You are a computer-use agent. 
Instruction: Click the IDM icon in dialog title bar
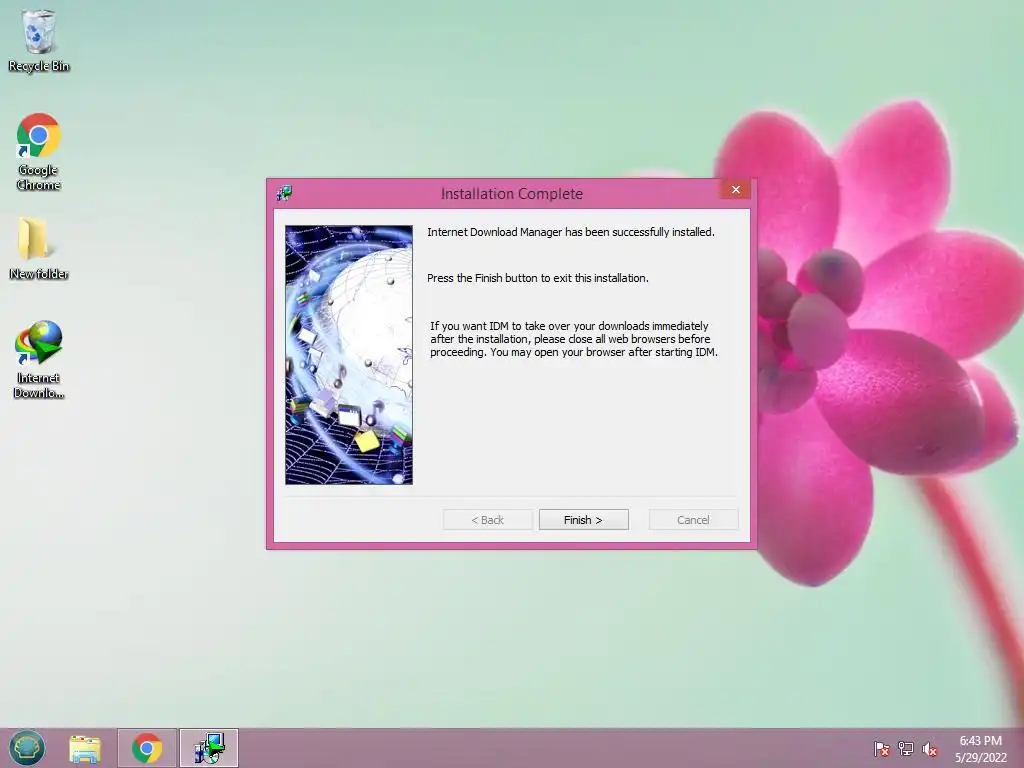click(285, 193)
